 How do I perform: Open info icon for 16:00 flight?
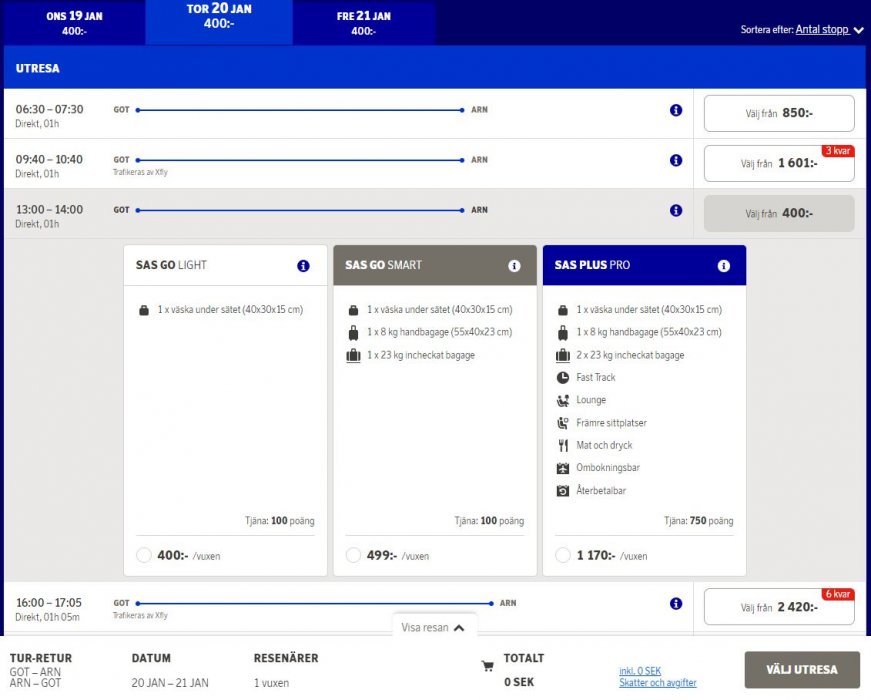(x=676, y=603)
